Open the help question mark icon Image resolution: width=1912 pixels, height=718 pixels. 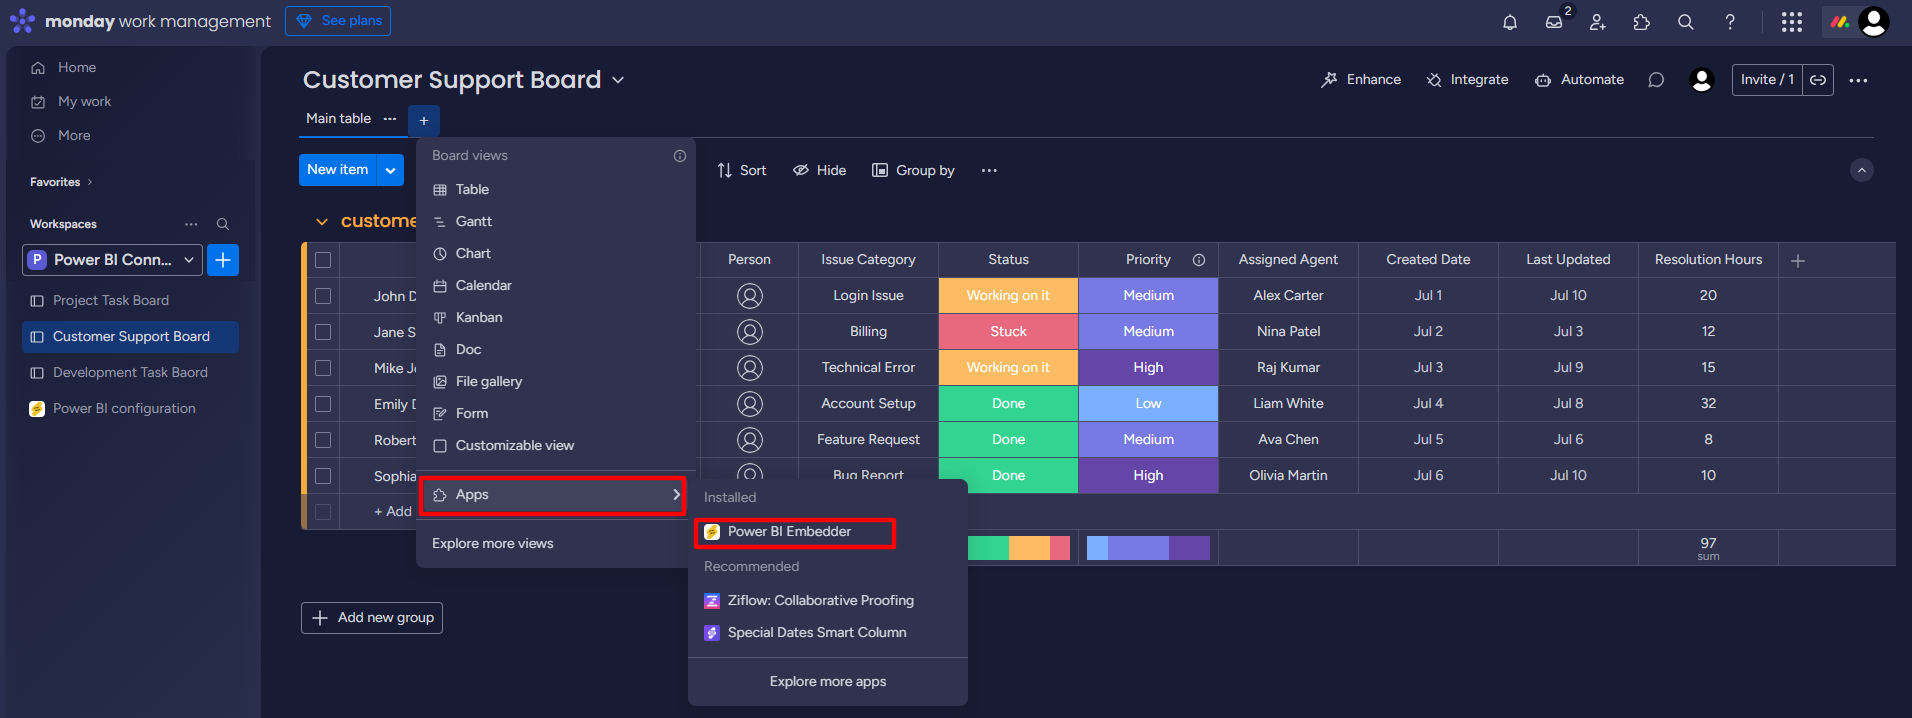(x=1730, y=22)
